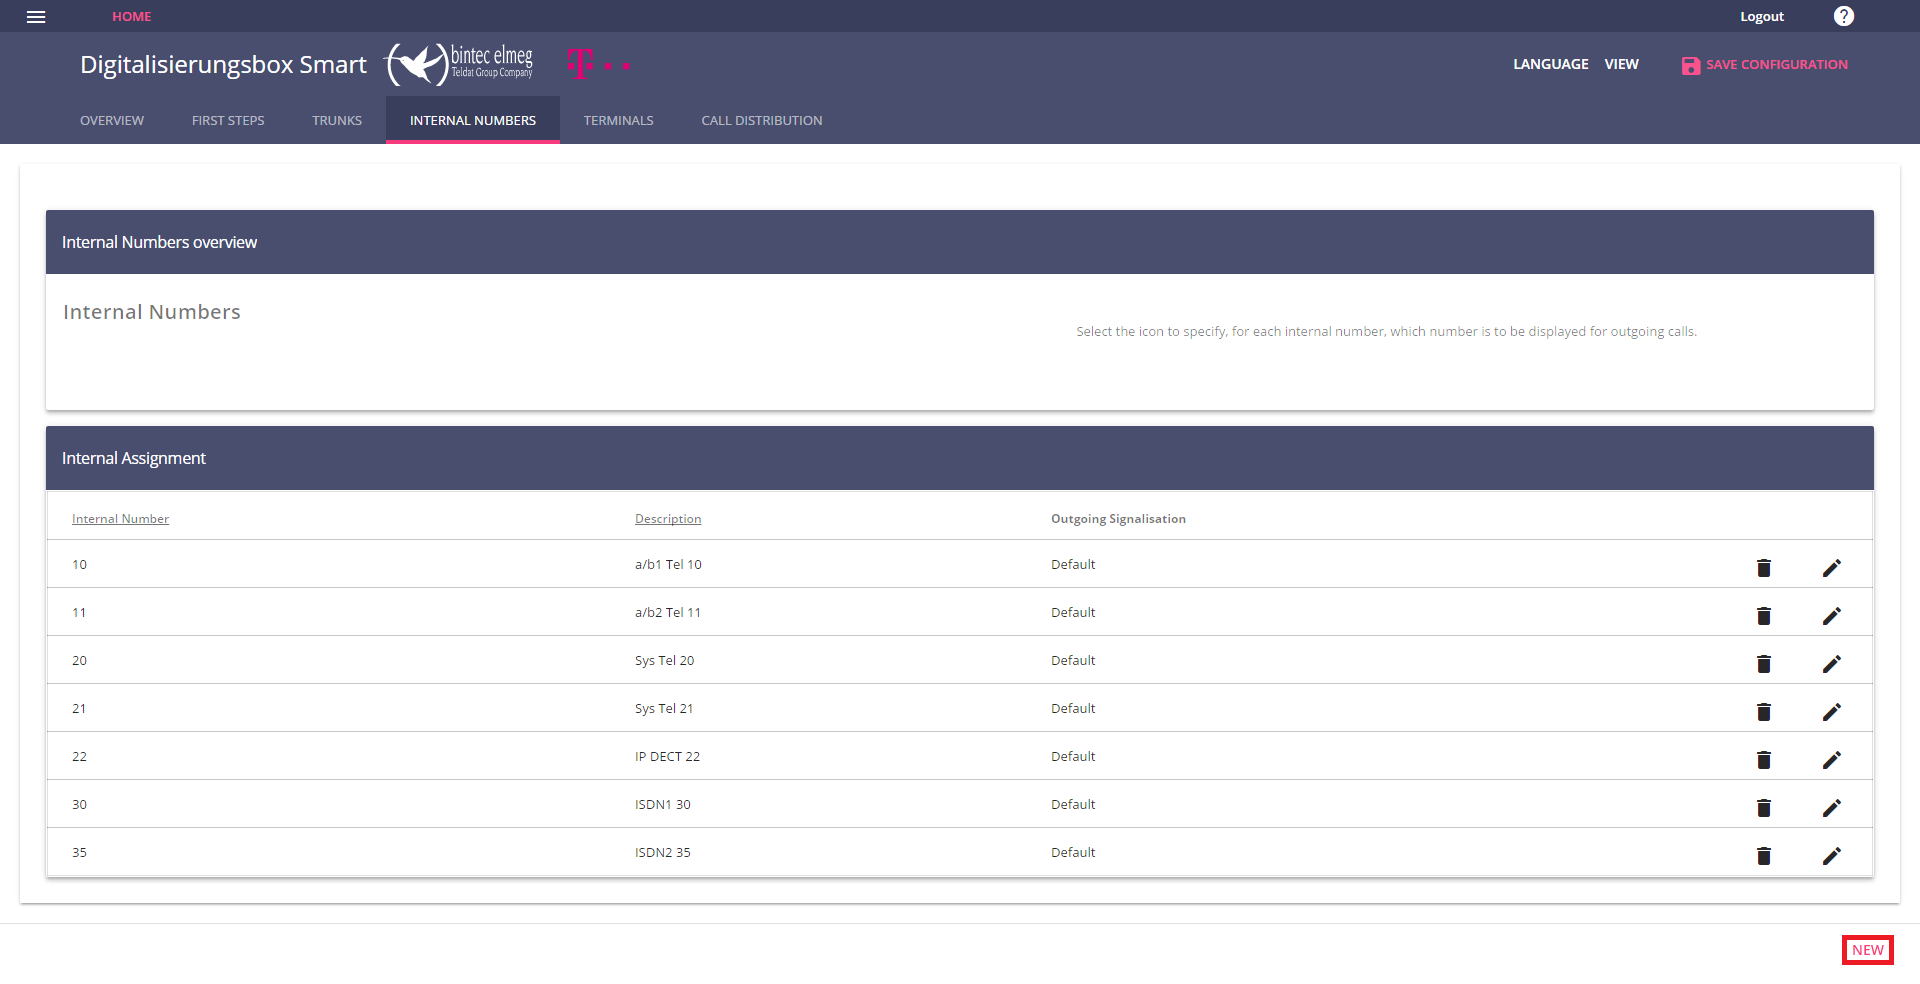
Task: Delete the IP DECT 22 entry
Action: (x=1763, y=760)
